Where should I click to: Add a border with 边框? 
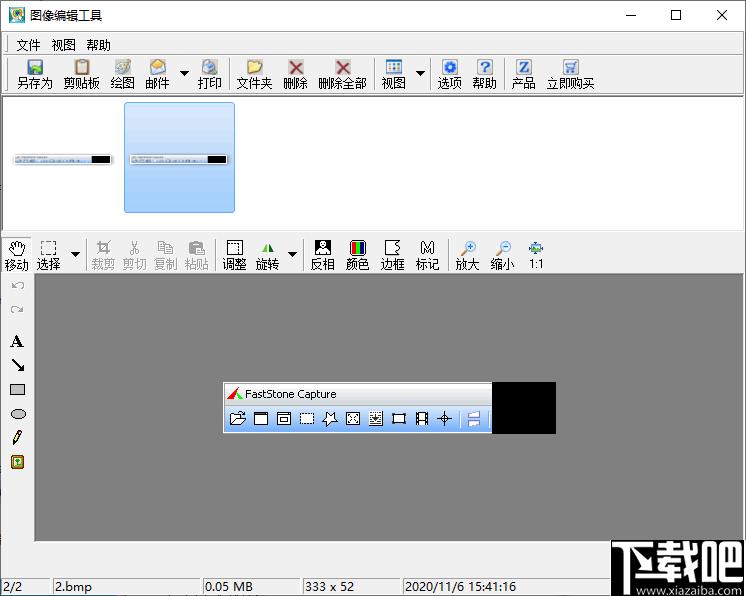tap(393, 256)
